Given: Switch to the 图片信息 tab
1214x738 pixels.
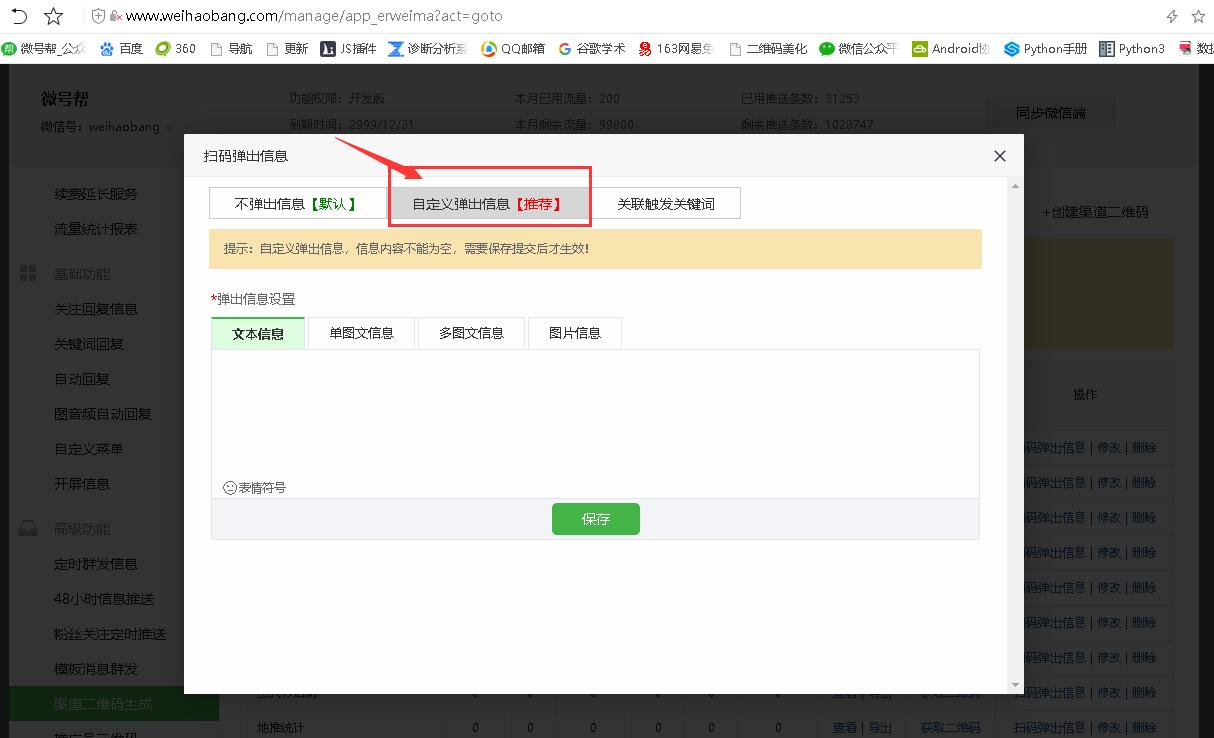Looking at the screenshot, I should [x=574, y=333].
